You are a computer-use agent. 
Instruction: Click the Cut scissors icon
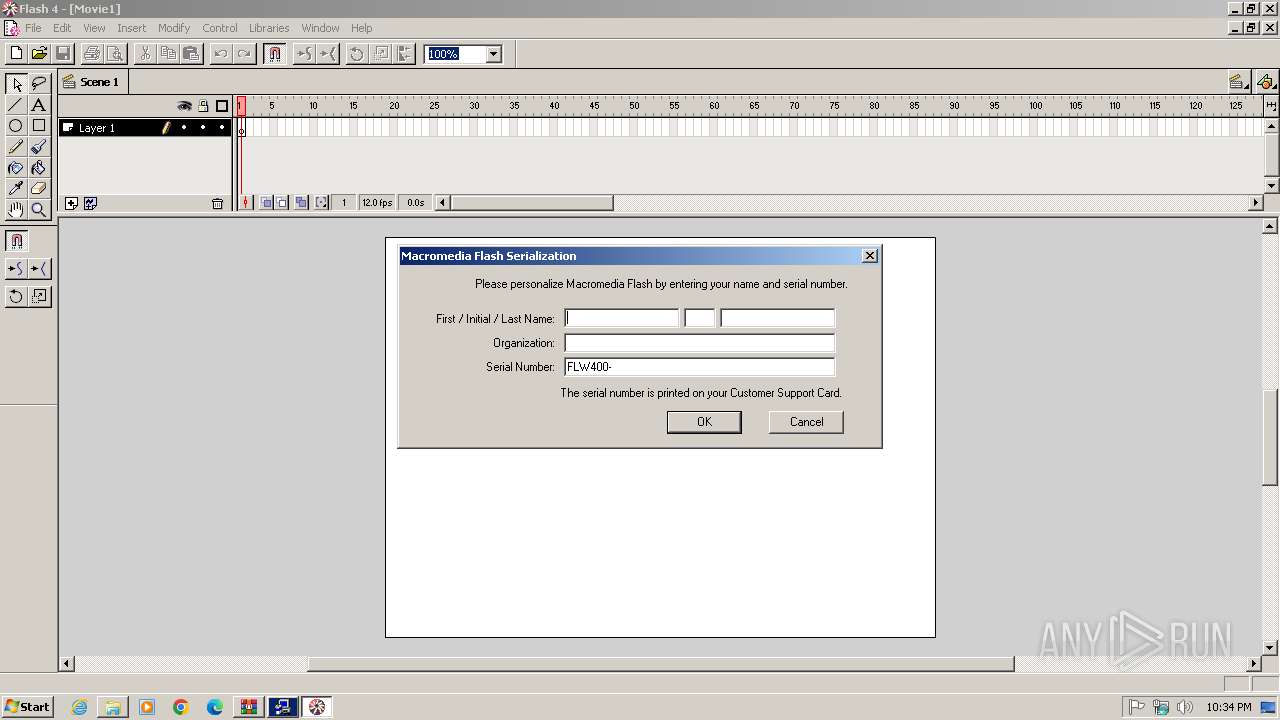[x=145, y=54]
